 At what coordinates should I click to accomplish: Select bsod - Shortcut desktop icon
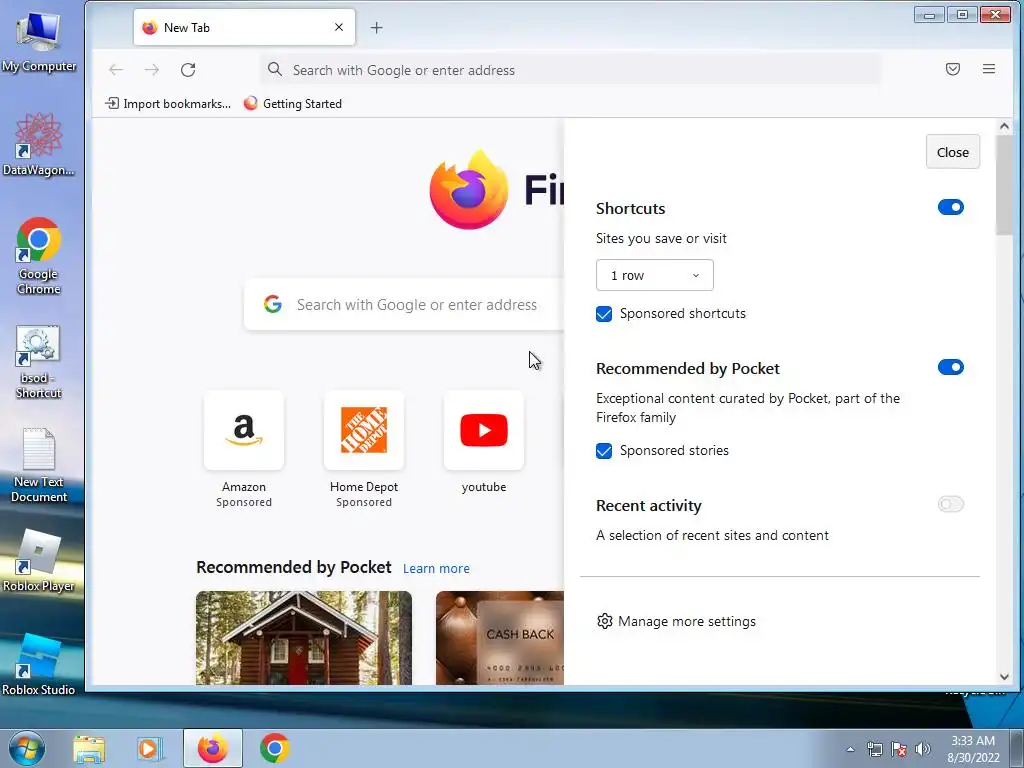[39, 361]
